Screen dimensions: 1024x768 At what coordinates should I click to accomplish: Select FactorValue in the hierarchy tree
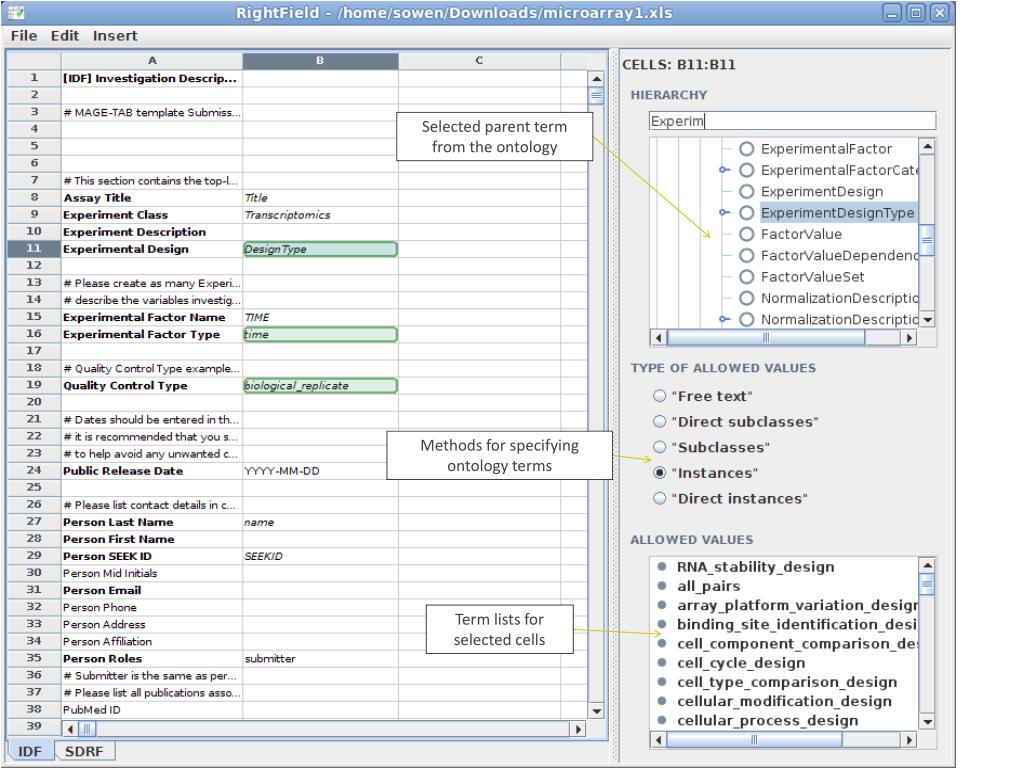pos(801,234)
